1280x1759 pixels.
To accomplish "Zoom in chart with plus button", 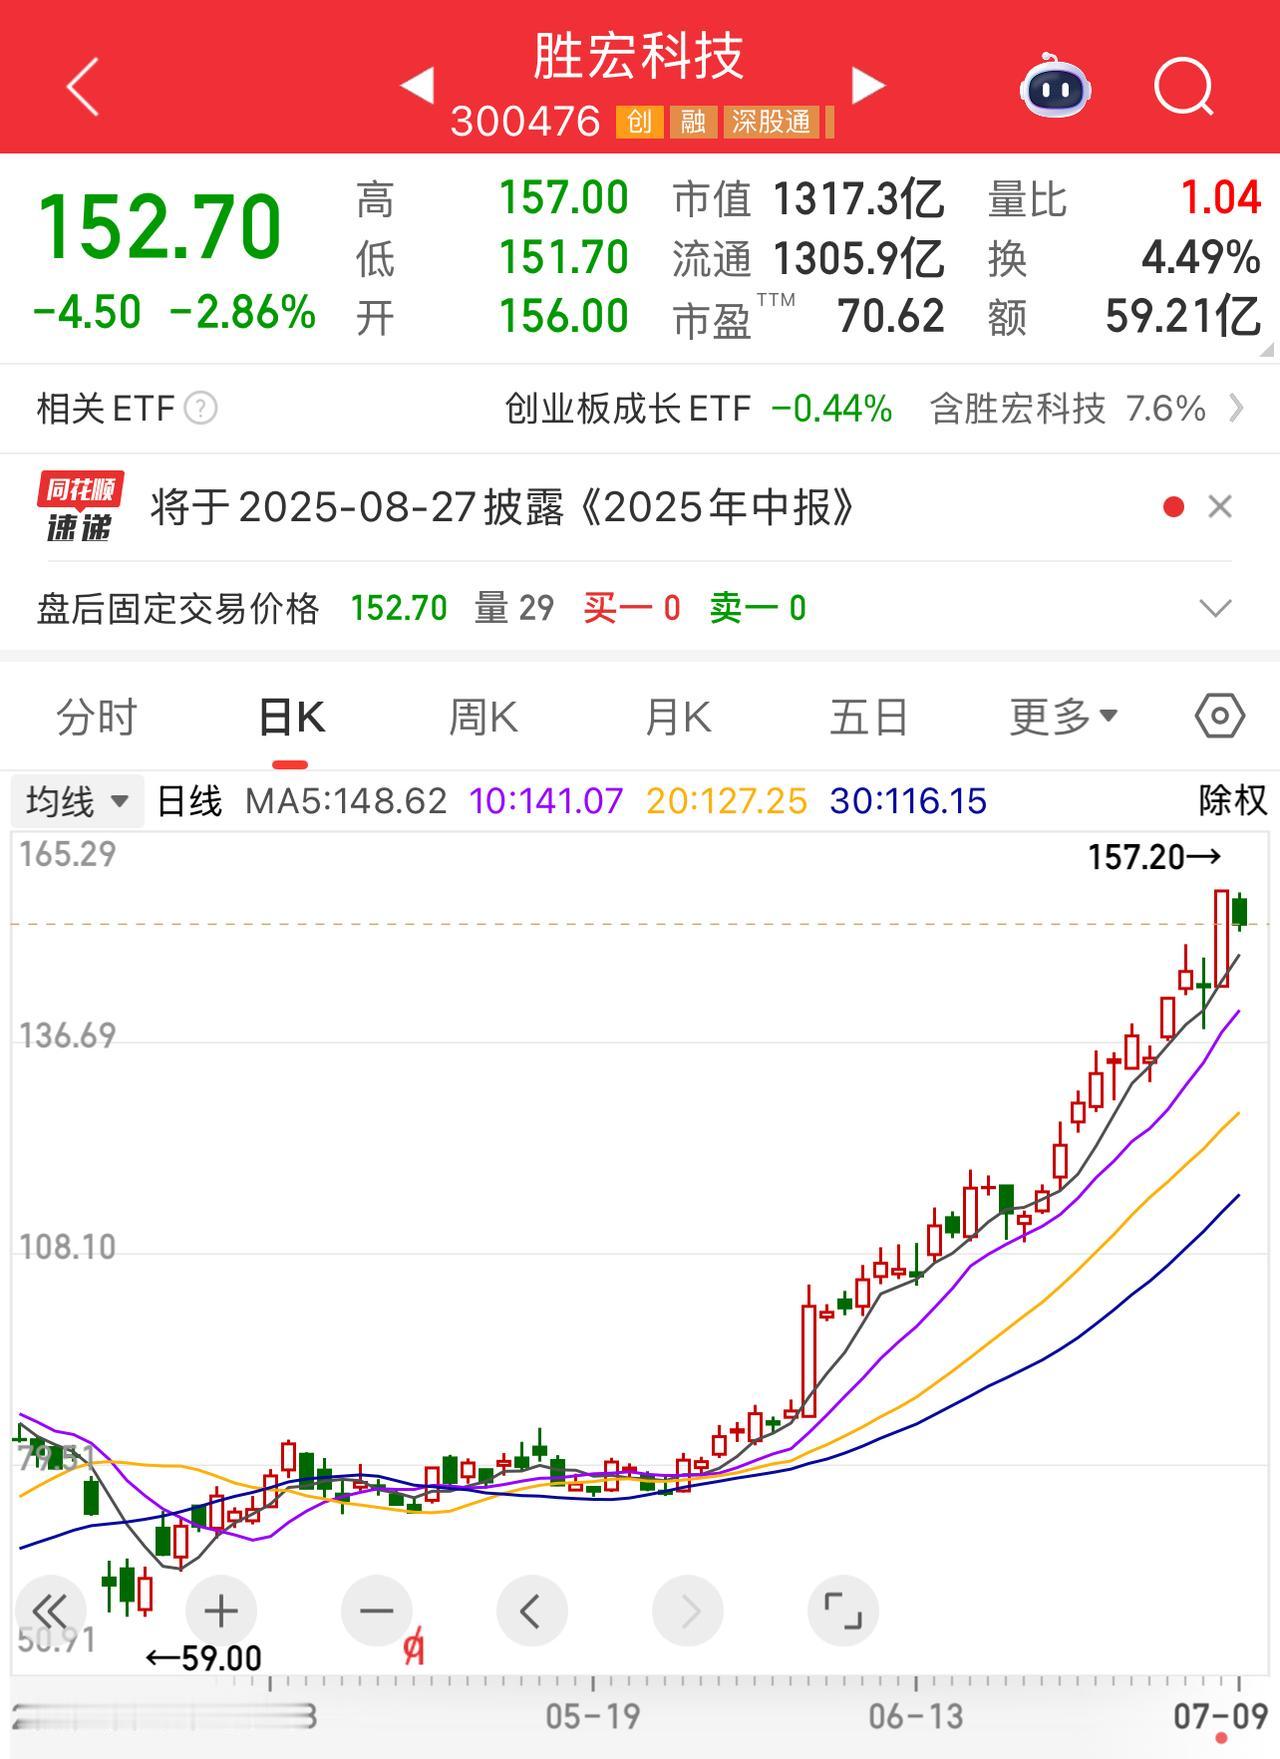I will tap(221, 1611).
